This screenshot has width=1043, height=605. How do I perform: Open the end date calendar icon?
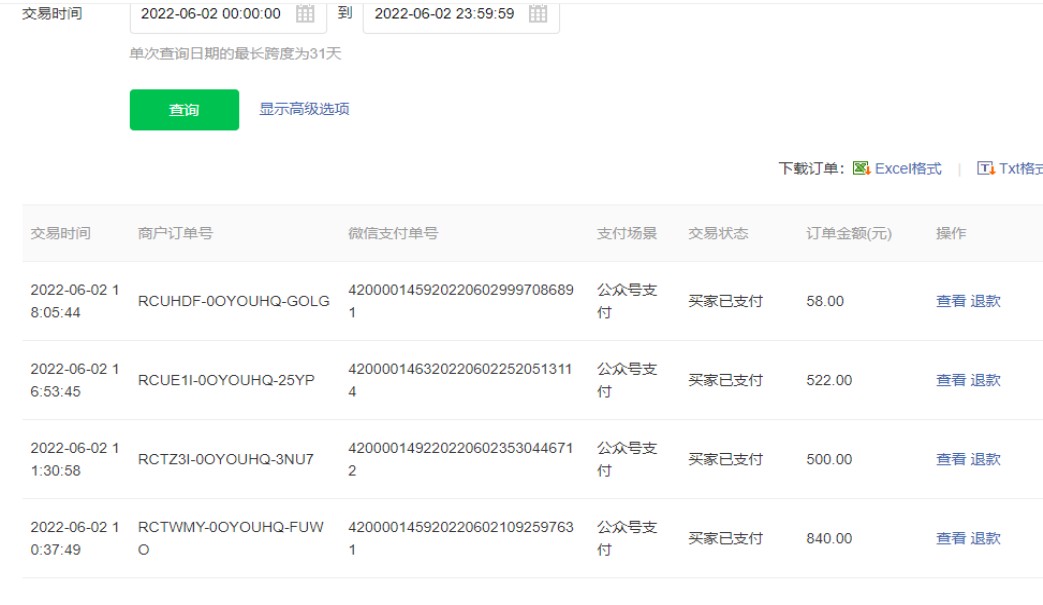(538, 14)
